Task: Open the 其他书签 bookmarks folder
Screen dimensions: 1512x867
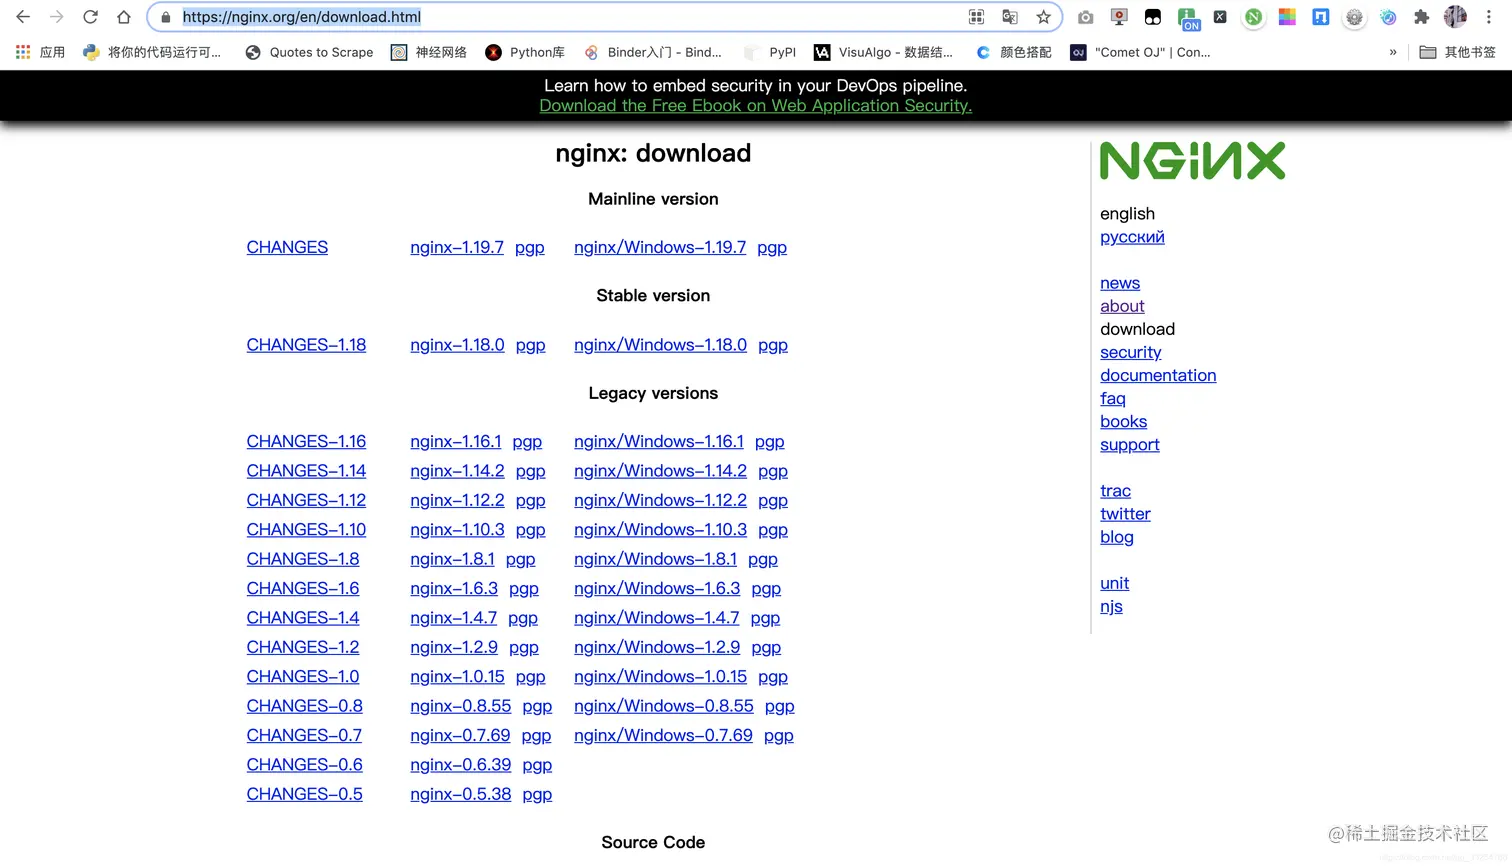Action: coord(1458,52)
